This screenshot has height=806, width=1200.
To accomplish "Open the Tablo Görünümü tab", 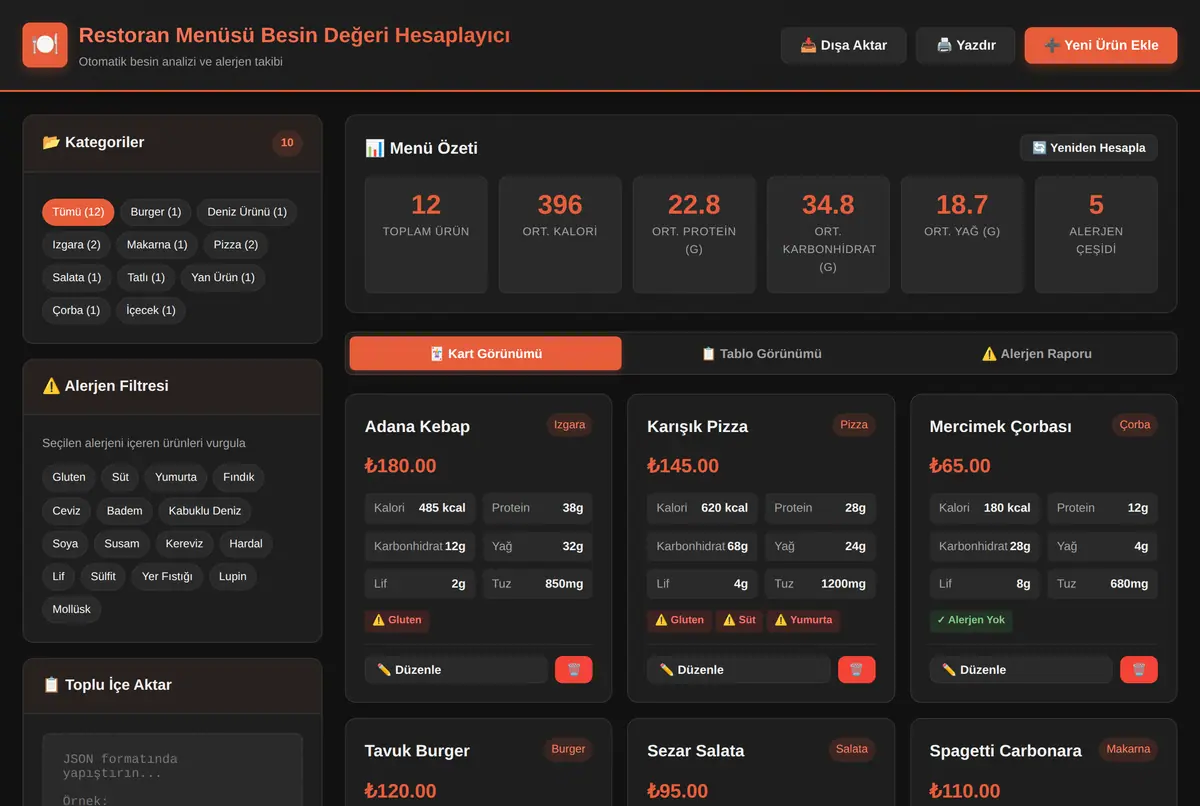I will click(x=761, y=353).
